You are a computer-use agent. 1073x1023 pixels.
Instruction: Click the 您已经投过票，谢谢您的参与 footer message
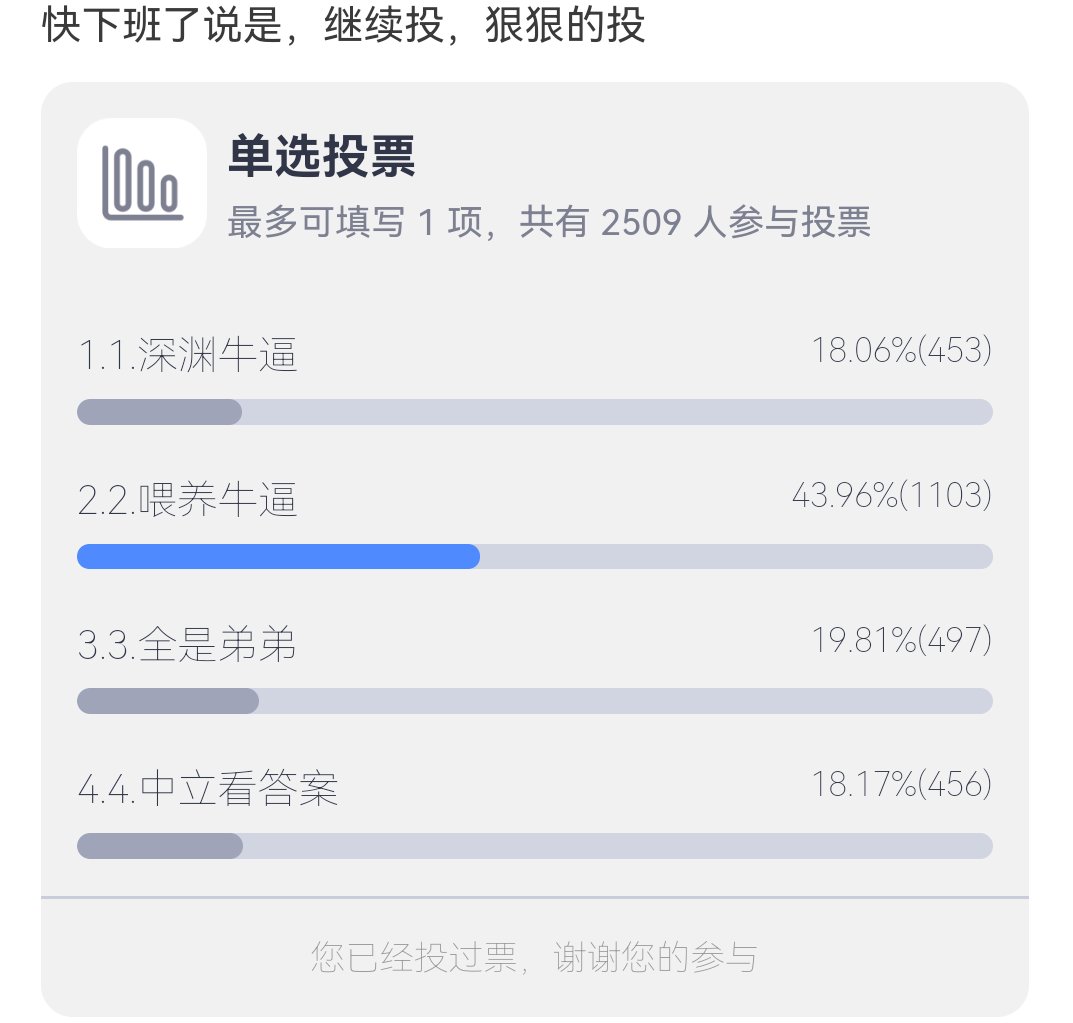coord(534,958)
